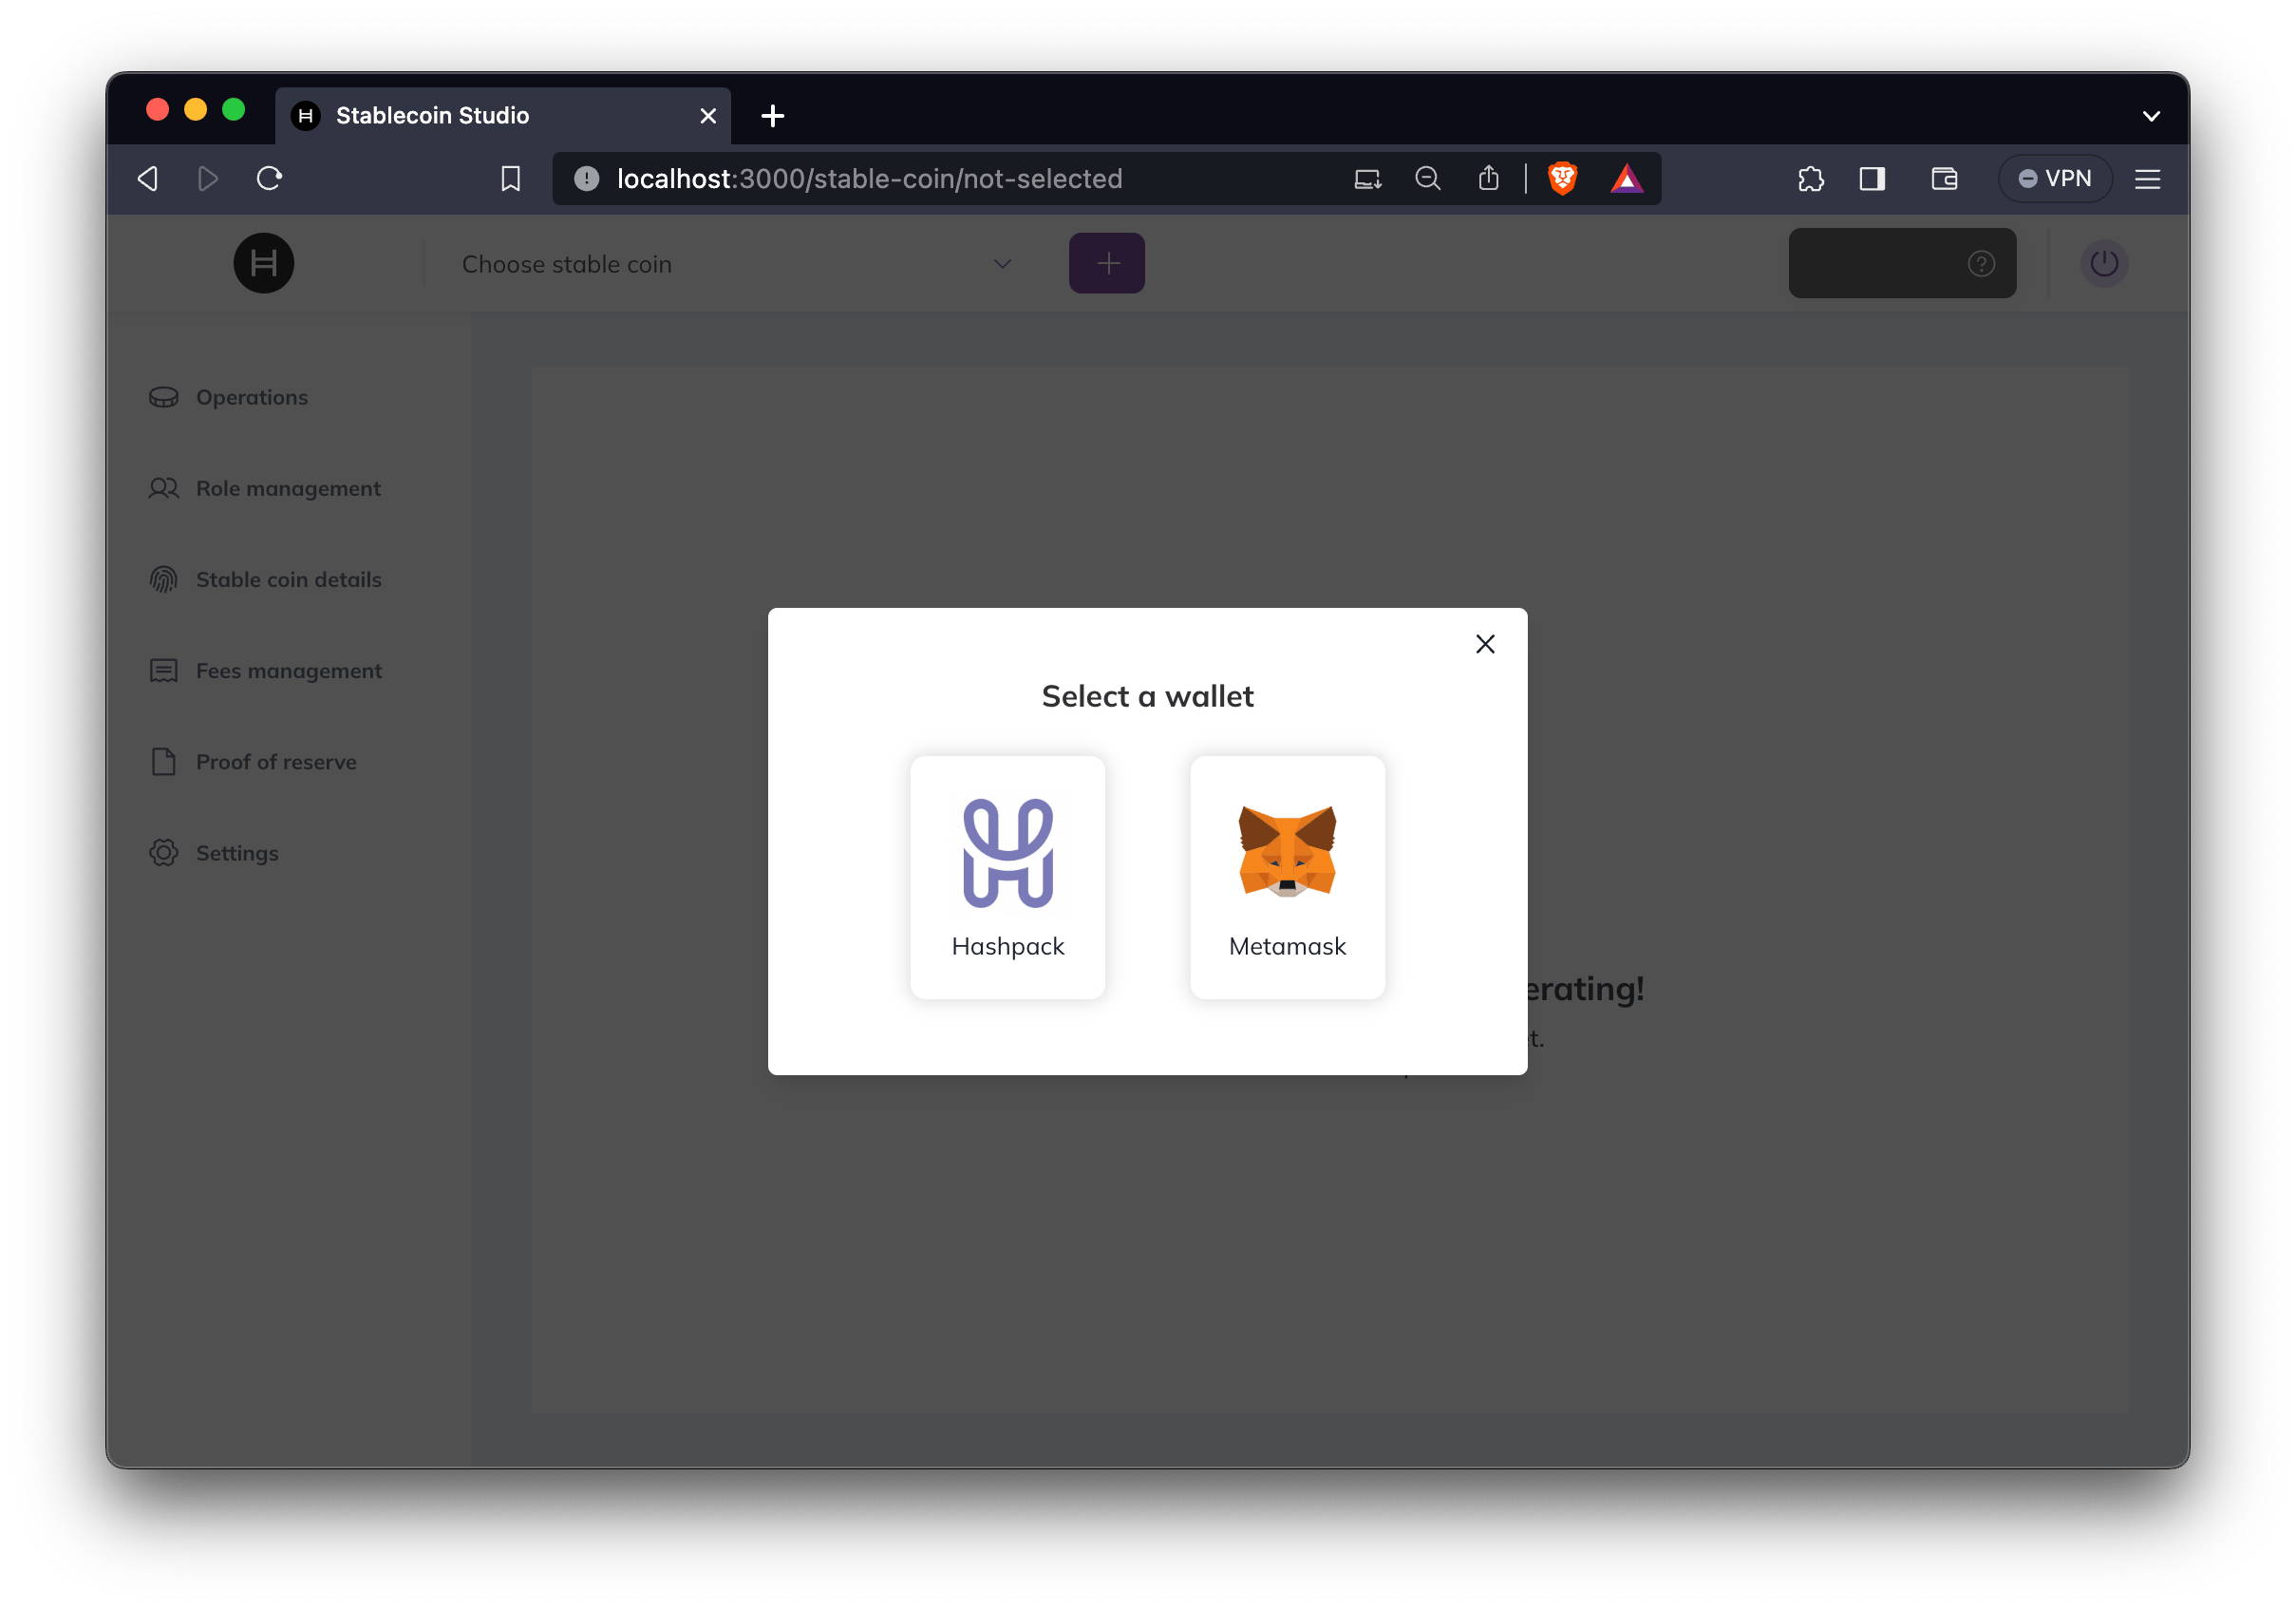
Task: Open Fees management in the sidebar
Action: pyautogui.click(x=265, y=670)
